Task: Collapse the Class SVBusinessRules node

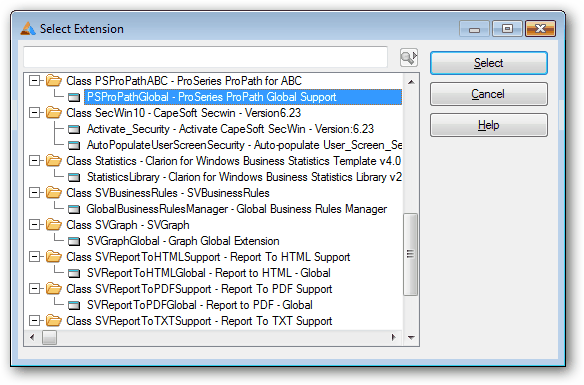Action: (34, 192)
